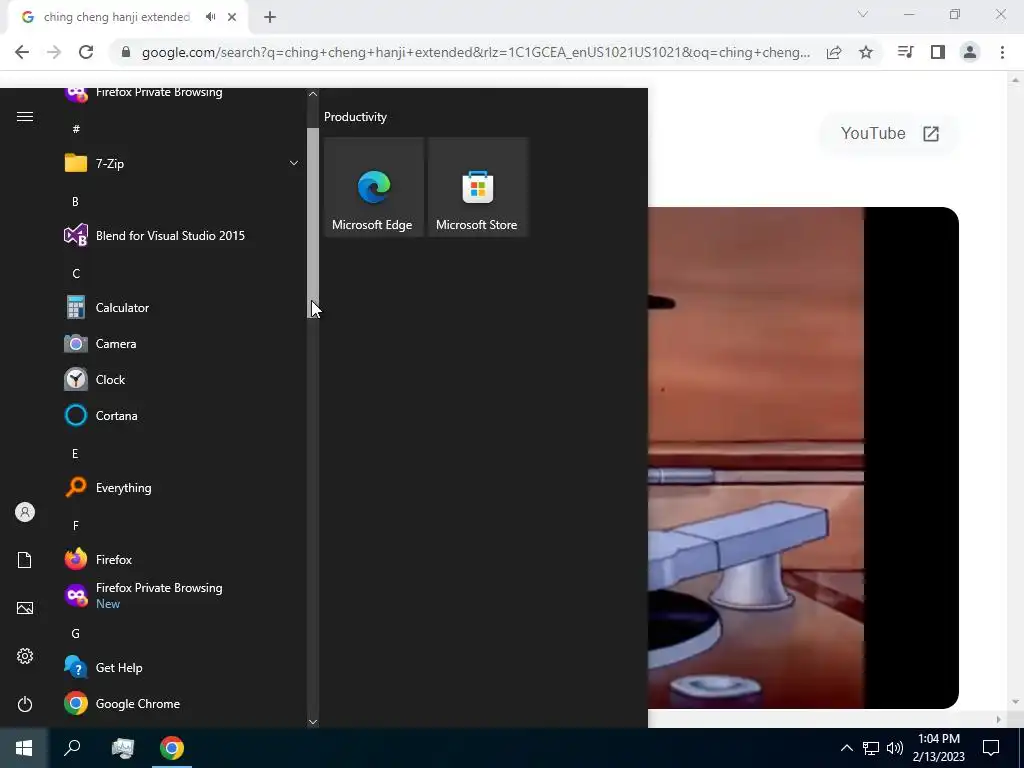Click the letter E section header
The height and width of the screenshot is (768, 1024).
(75, 454)
